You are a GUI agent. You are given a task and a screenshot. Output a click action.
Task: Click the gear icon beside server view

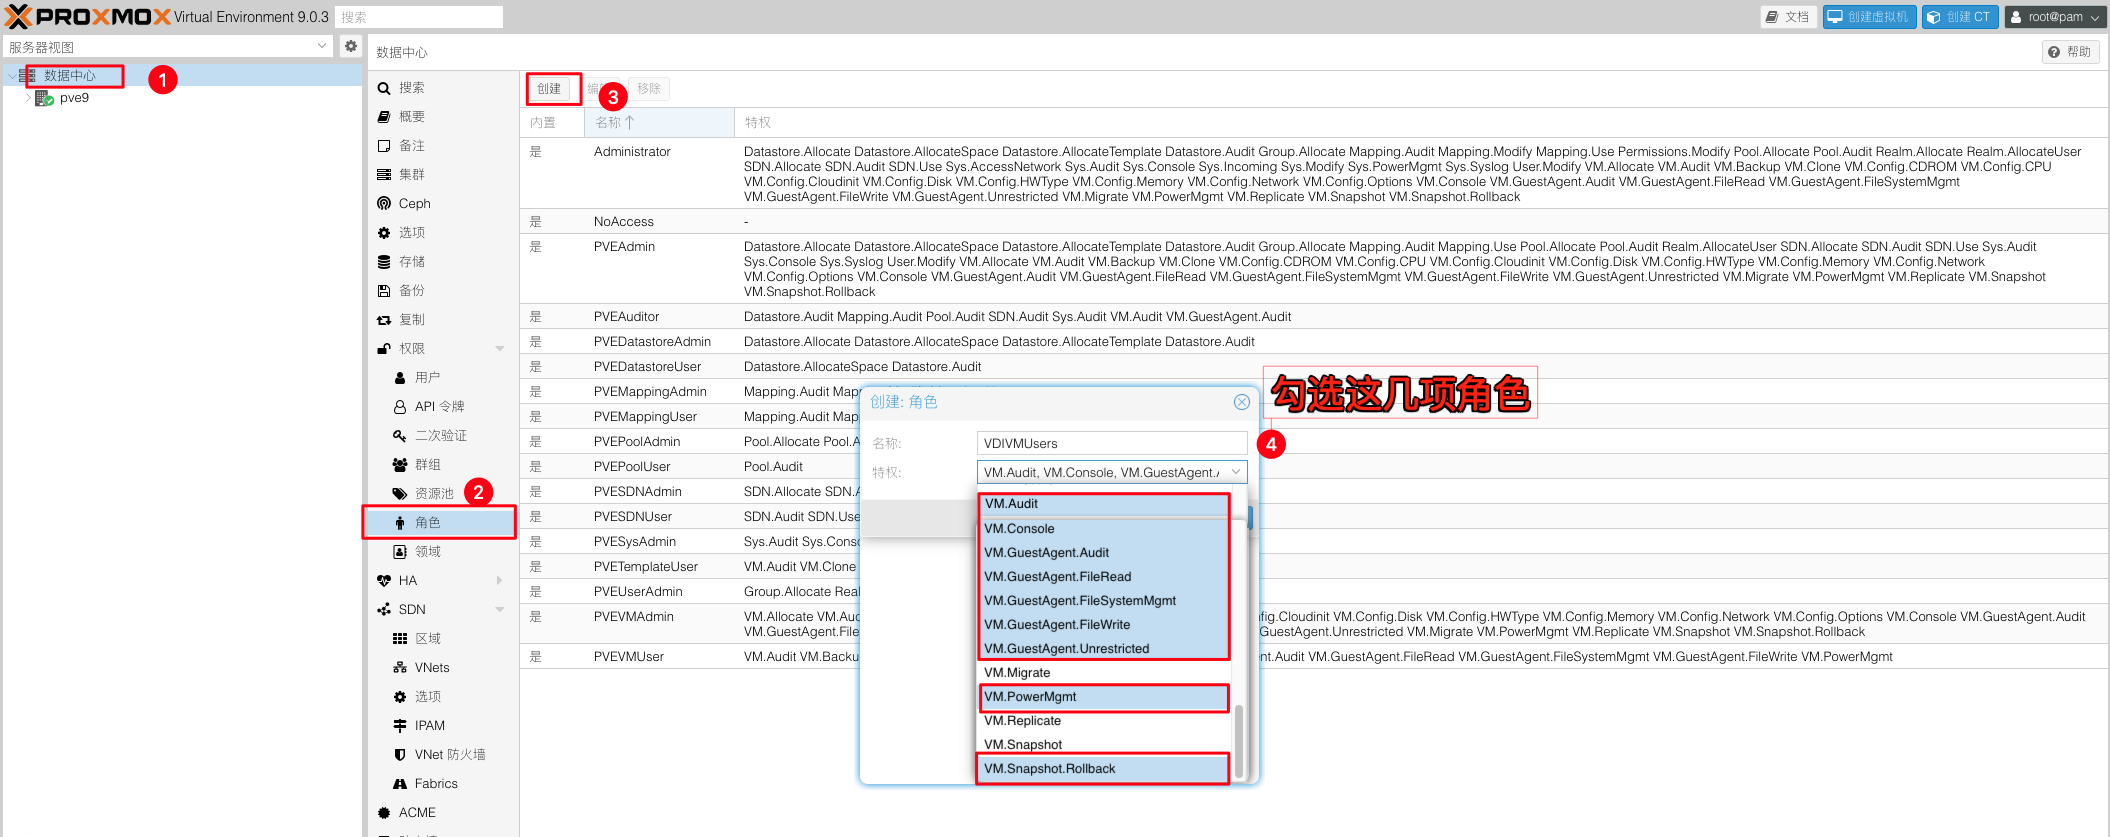pyautogui.click(x=350, y=46)
